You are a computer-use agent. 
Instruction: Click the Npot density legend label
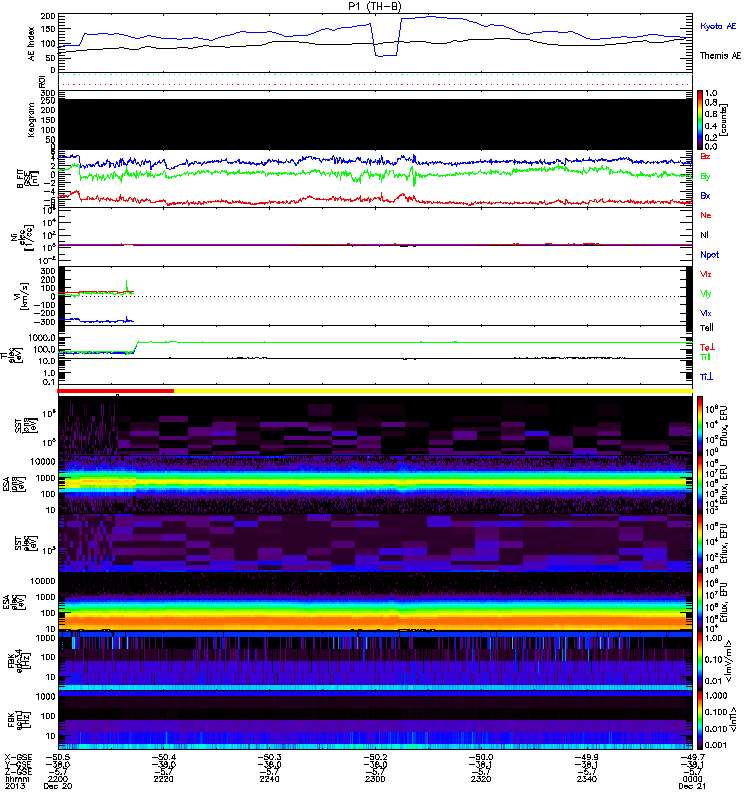point(710,254)
